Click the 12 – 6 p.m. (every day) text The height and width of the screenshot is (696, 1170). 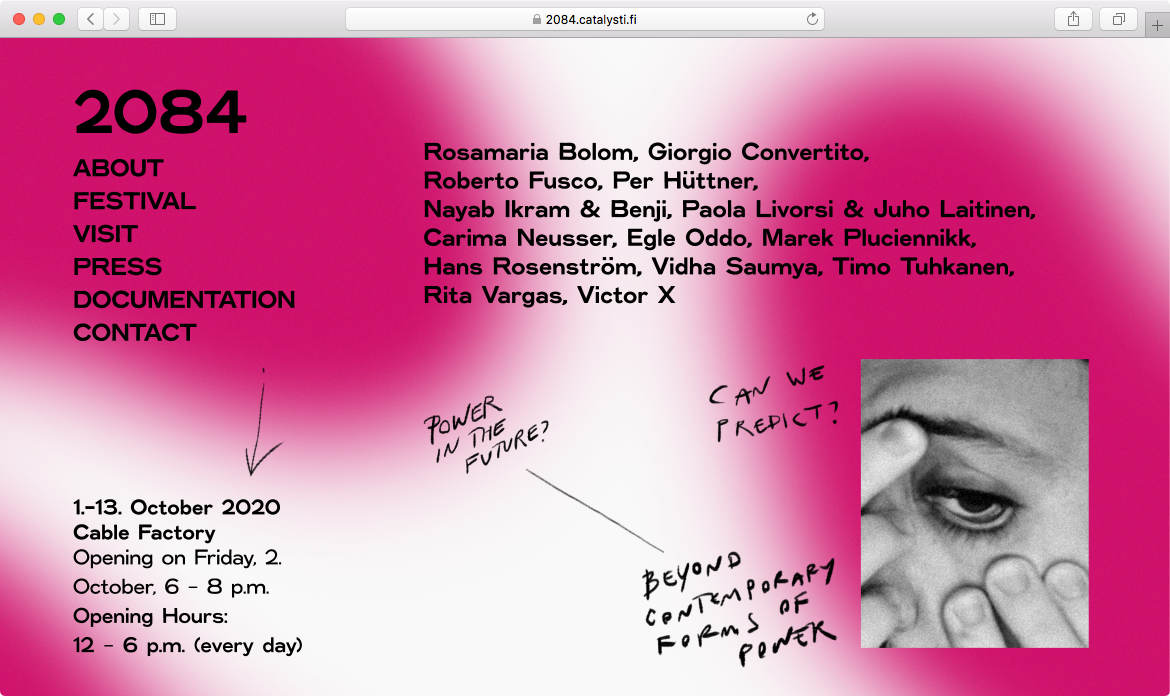point(188,645)
